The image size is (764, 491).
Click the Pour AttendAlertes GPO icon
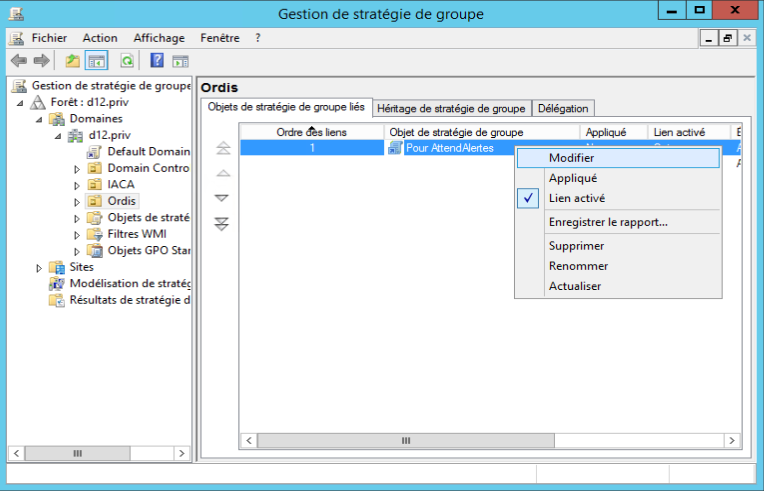395,148
